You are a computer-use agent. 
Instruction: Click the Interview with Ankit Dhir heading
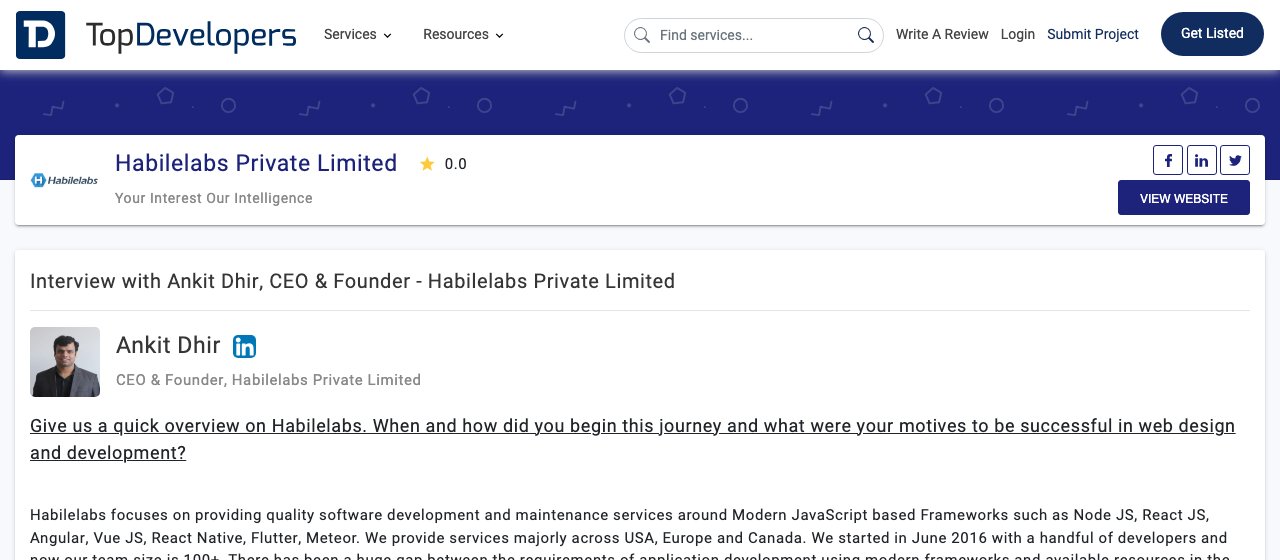[352, 281]
